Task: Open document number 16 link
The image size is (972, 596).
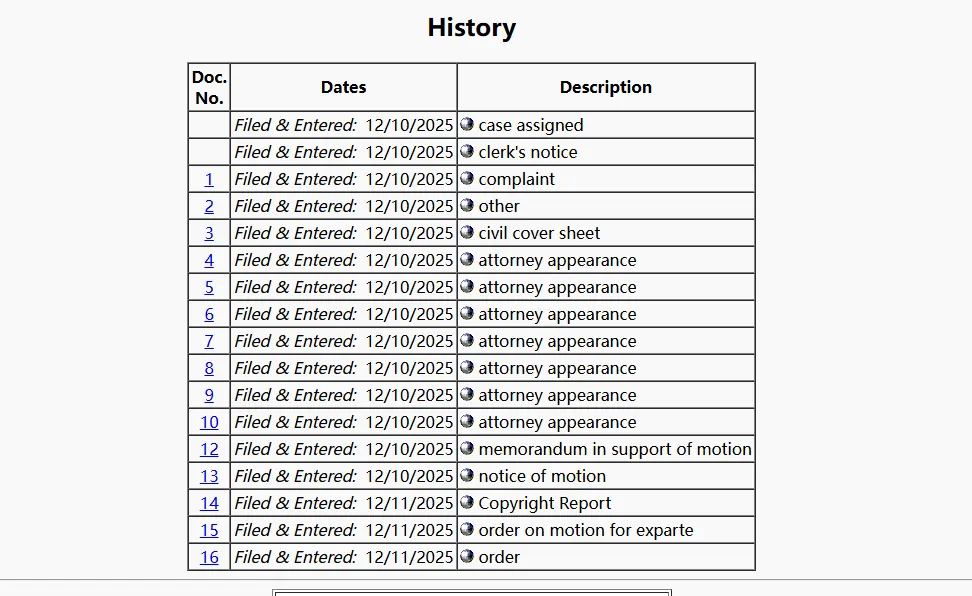Action: coord(209,558)
